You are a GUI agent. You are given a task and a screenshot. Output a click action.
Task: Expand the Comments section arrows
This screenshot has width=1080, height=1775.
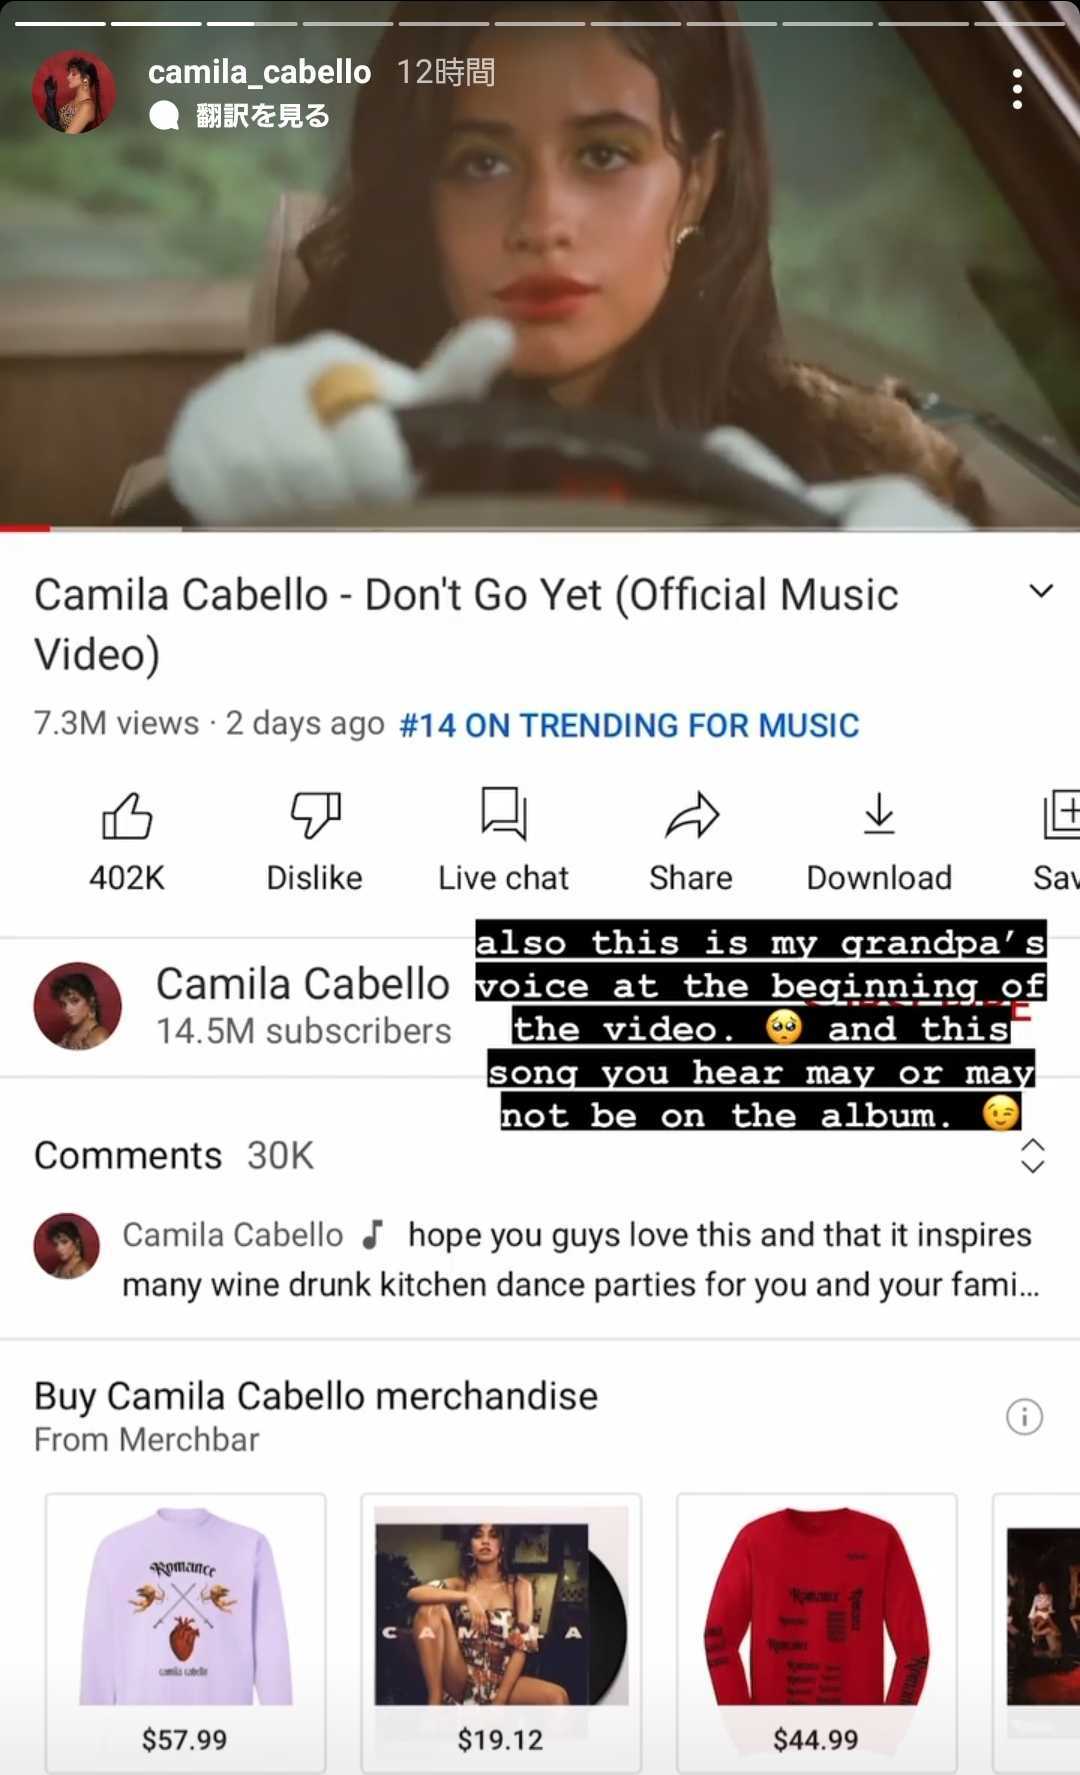pos(1032,1156)
